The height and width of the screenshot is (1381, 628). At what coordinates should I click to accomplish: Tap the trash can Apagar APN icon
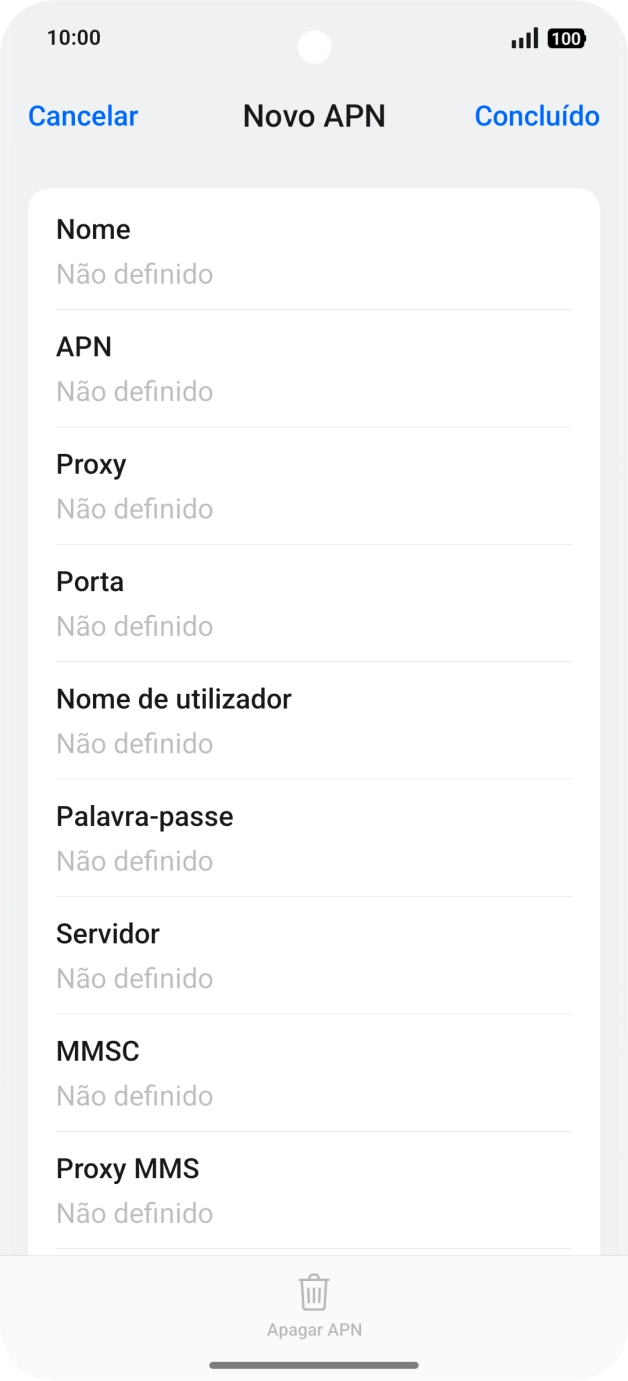tap(314, 1292)
